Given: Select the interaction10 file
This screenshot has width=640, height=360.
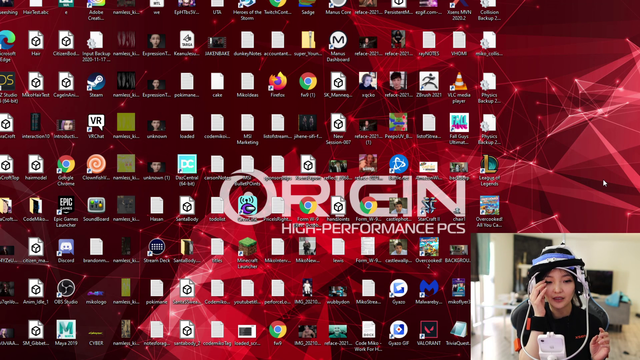Looking at the screenshot, I should click(x=36, y=123).
